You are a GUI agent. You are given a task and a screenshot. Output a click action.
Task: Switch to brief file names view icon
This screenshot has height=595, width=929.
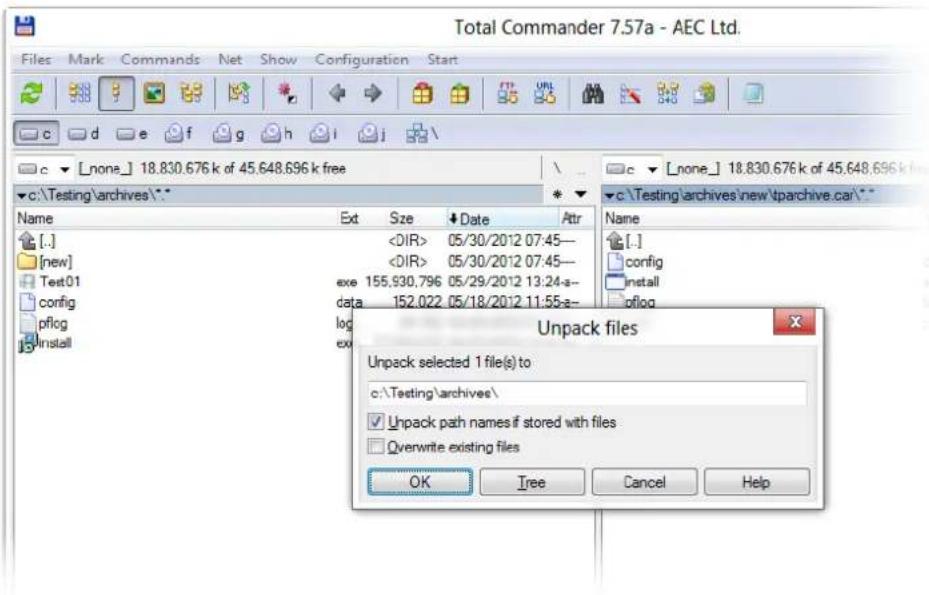coord(79,94)
